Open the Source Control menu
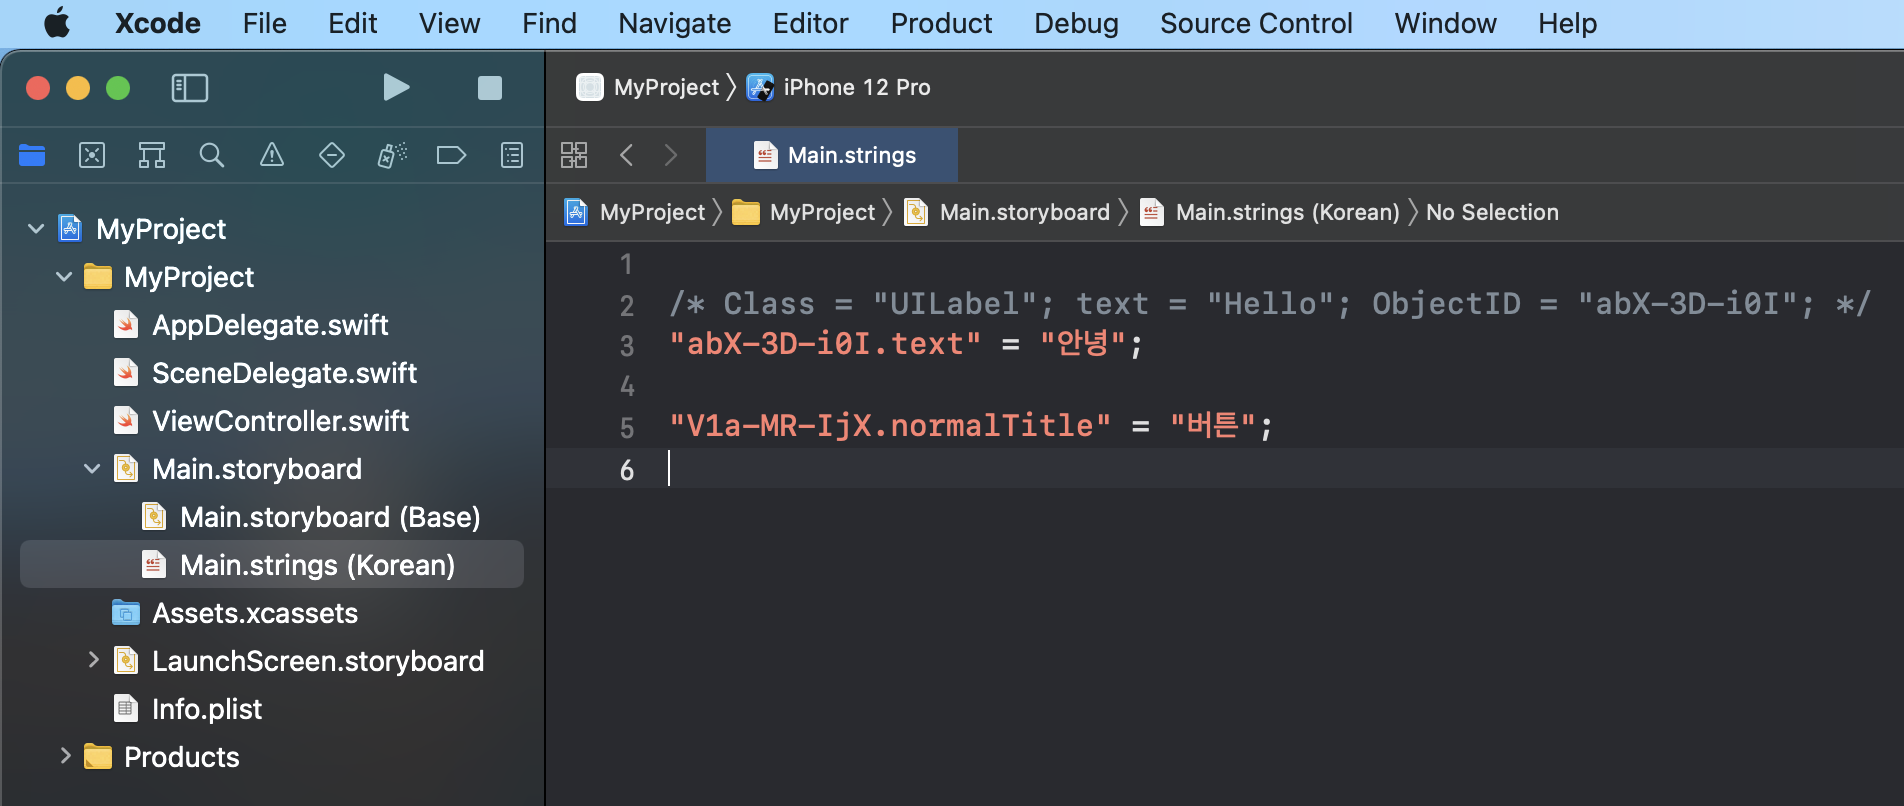Screen dimensions: 1904x806 pyautogui.click(x=1256, y=23)
